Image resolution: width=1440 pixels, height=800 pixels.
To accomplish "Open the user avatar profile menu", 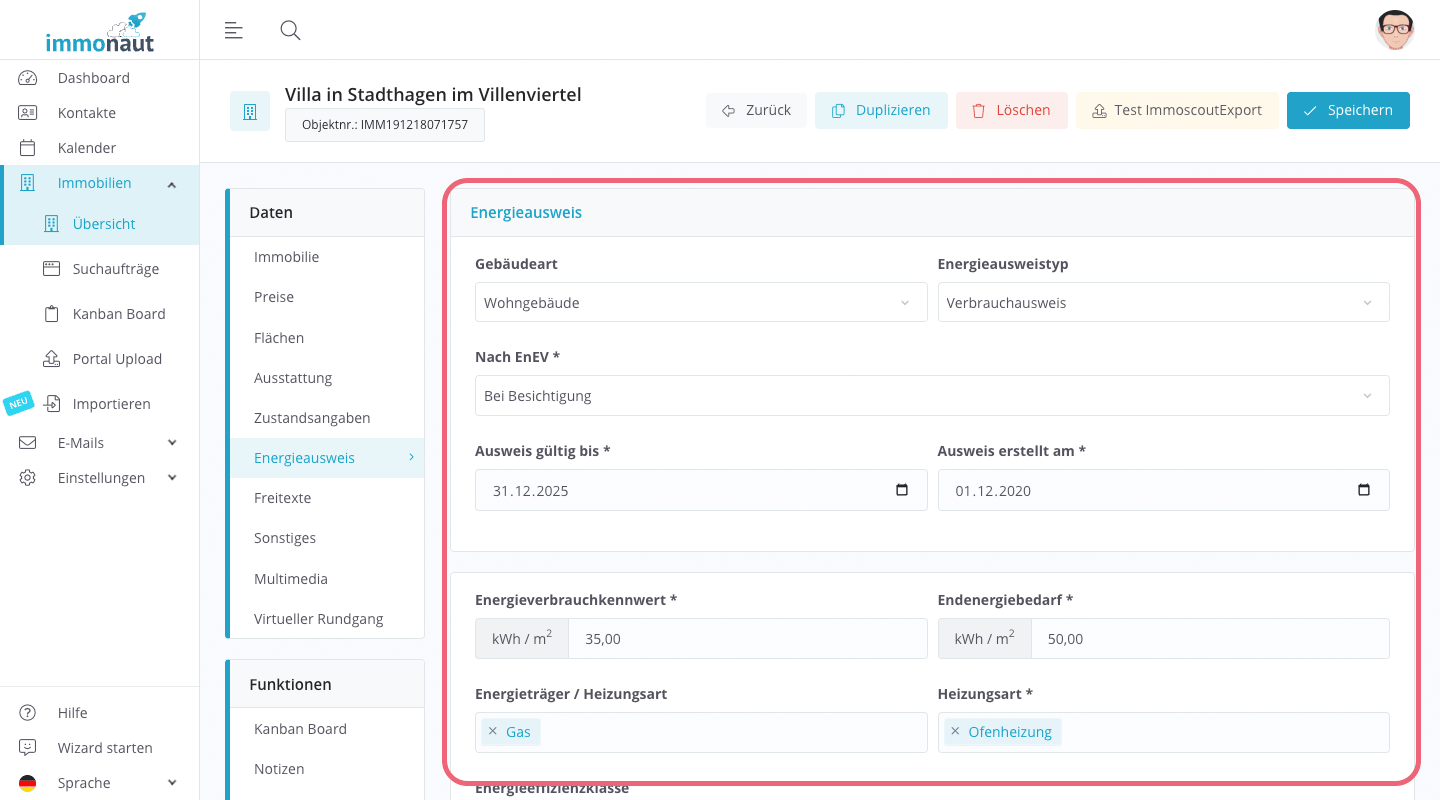I will coord(1394,30).
